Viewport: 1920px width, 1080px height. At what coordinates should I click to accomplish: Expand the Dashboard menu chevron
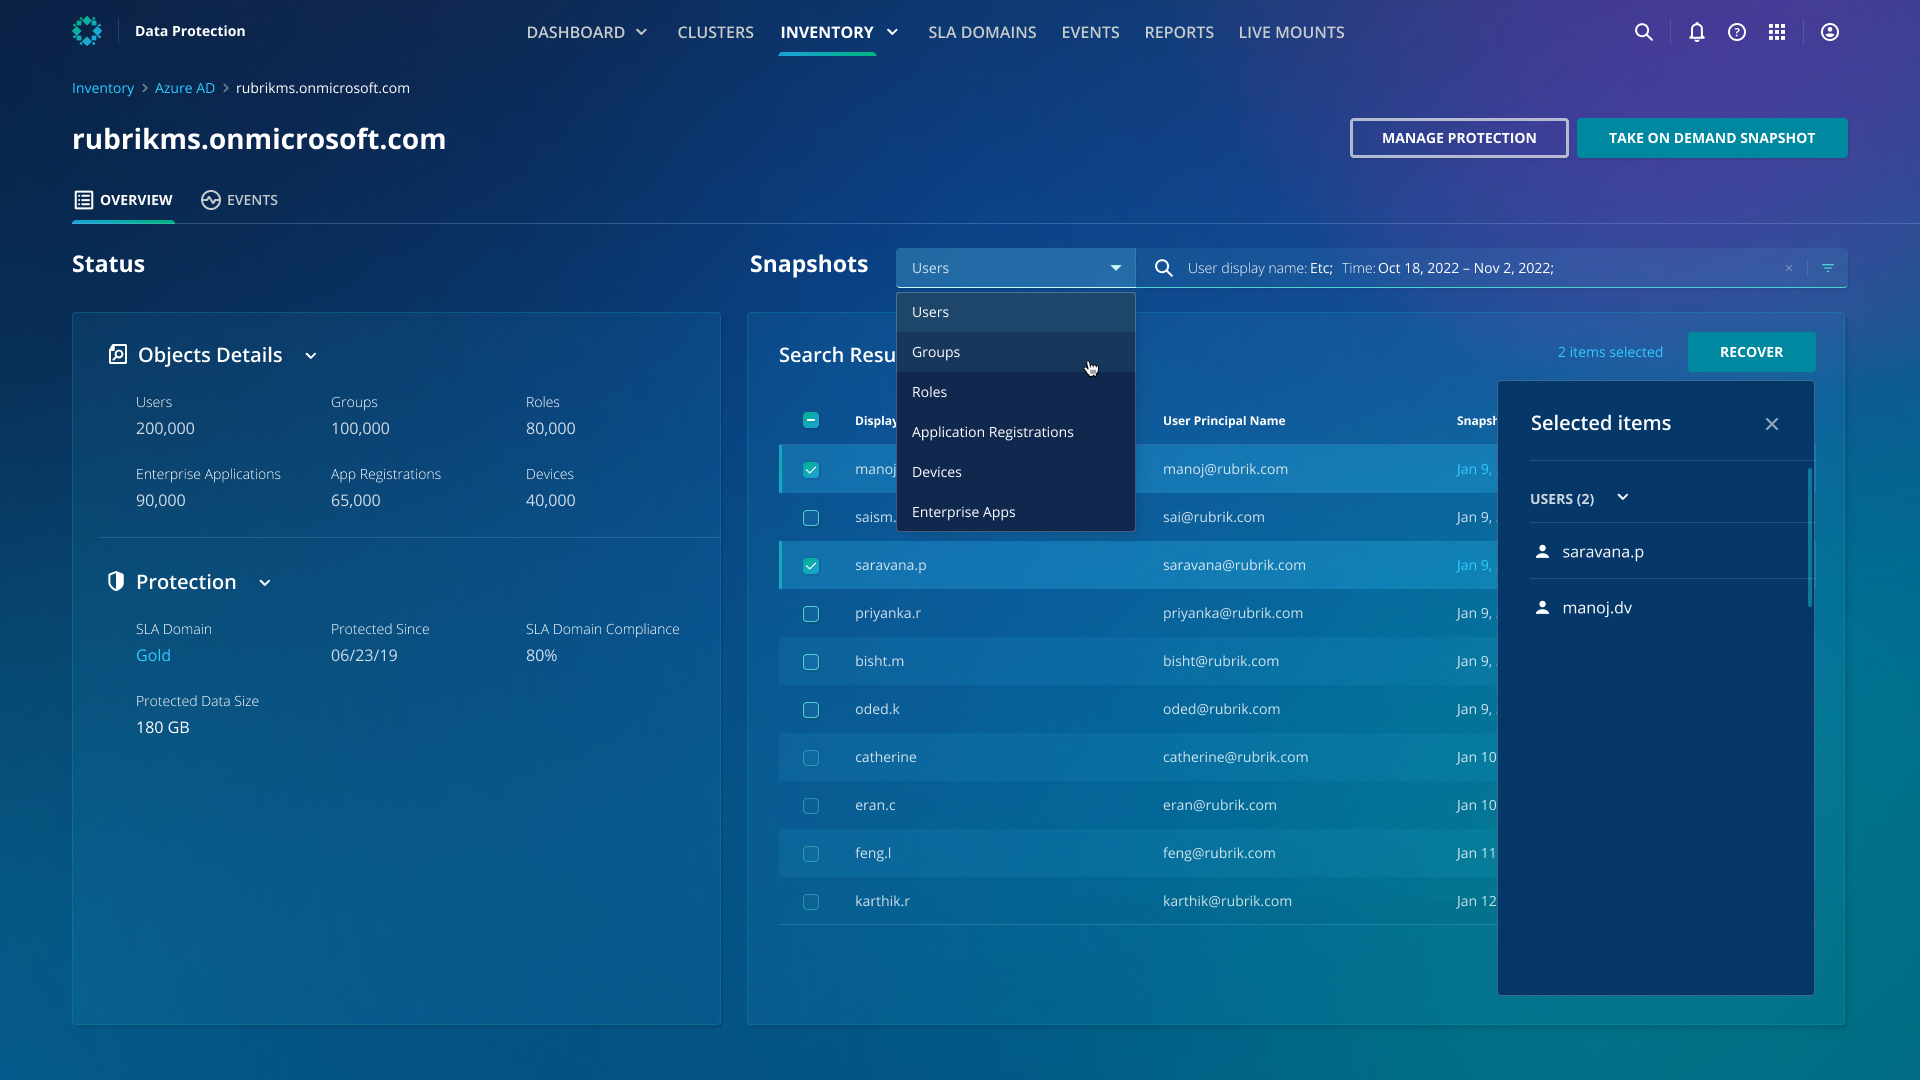click(642, 32)
